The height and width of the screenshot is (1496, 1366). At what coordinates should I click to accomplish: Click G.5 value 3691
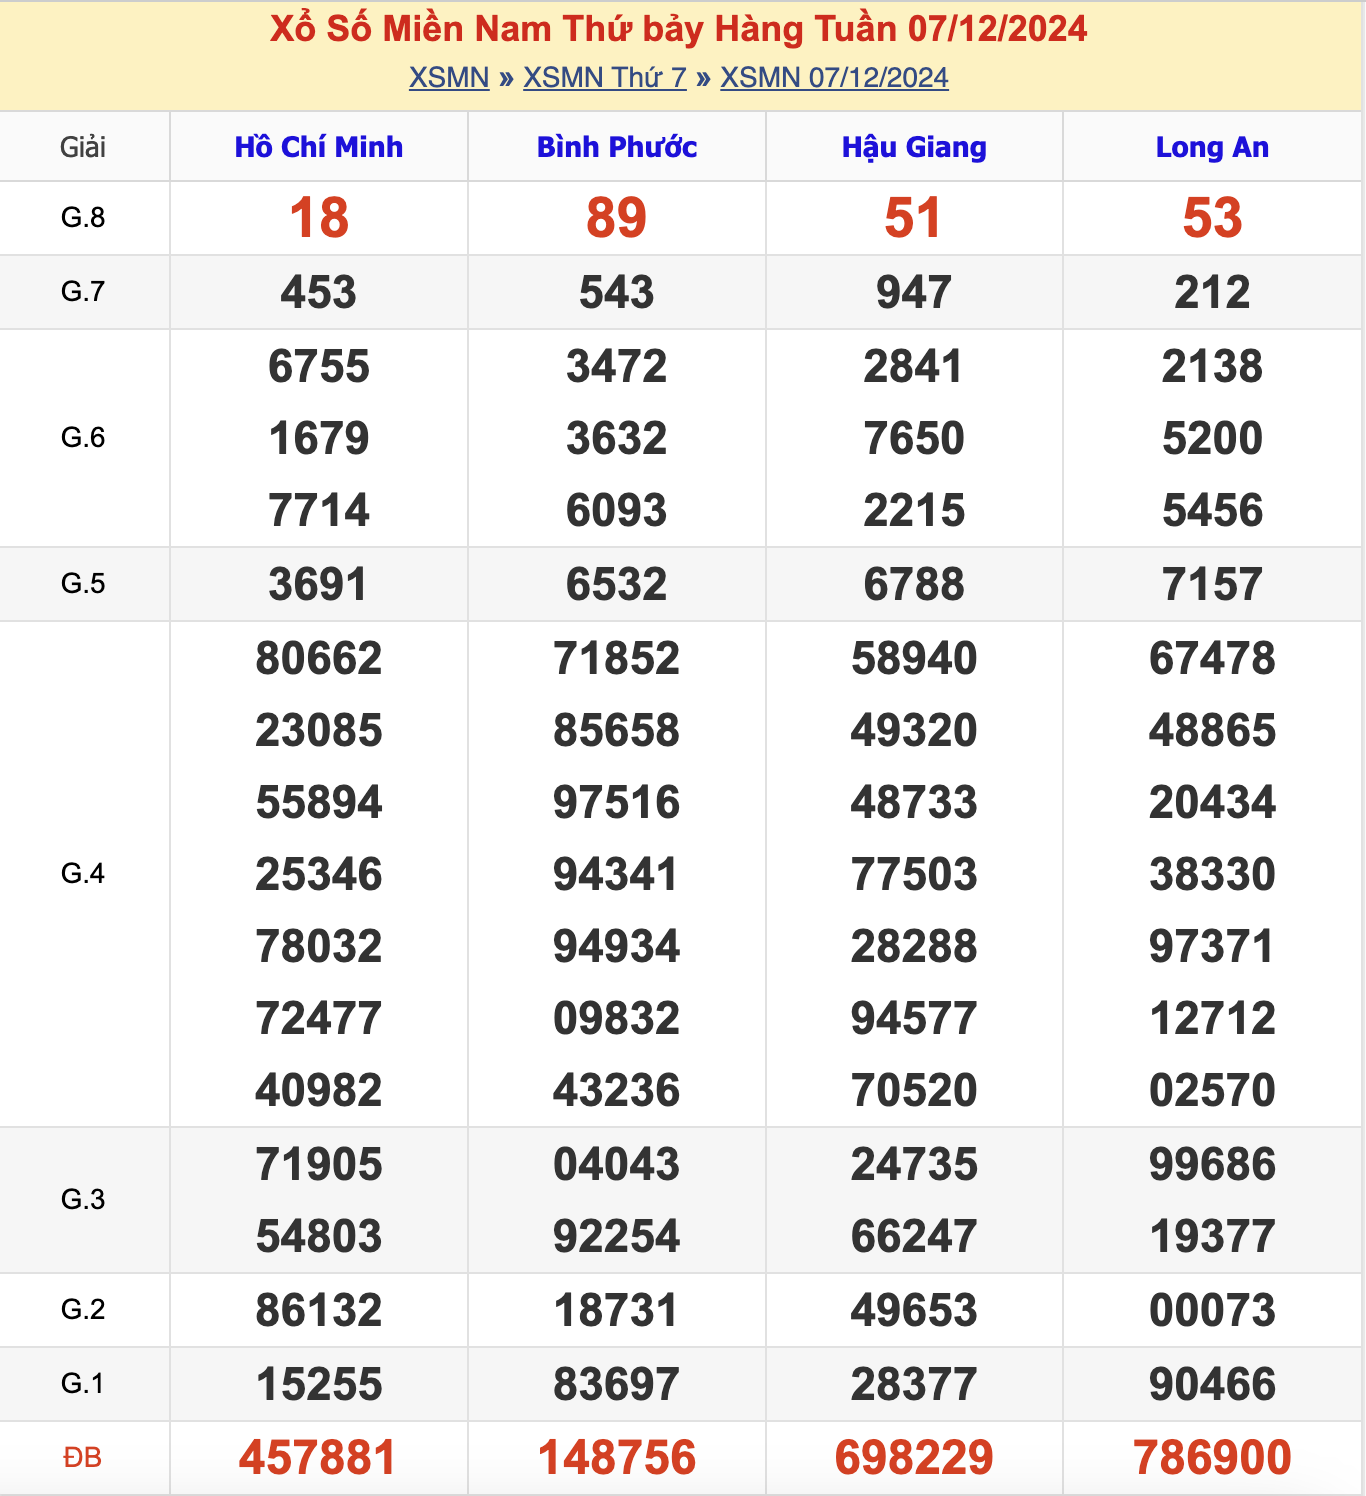(319, 584)
